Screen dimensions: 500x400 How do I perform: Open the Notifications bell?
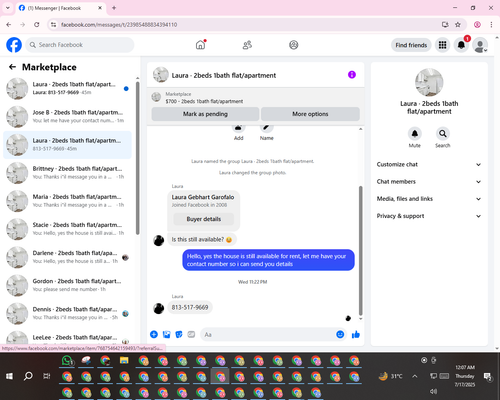click(x=461, y=45)
